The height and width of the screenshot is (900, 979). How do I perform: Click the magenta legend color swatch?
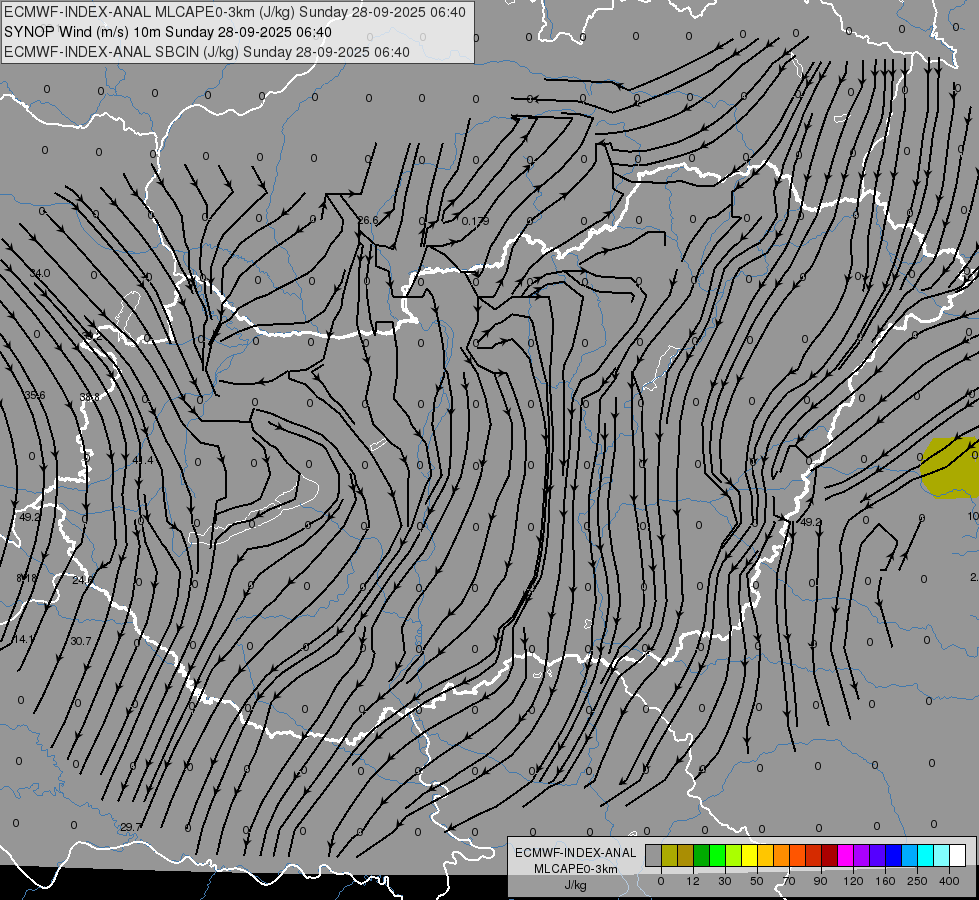coord(845,855)
